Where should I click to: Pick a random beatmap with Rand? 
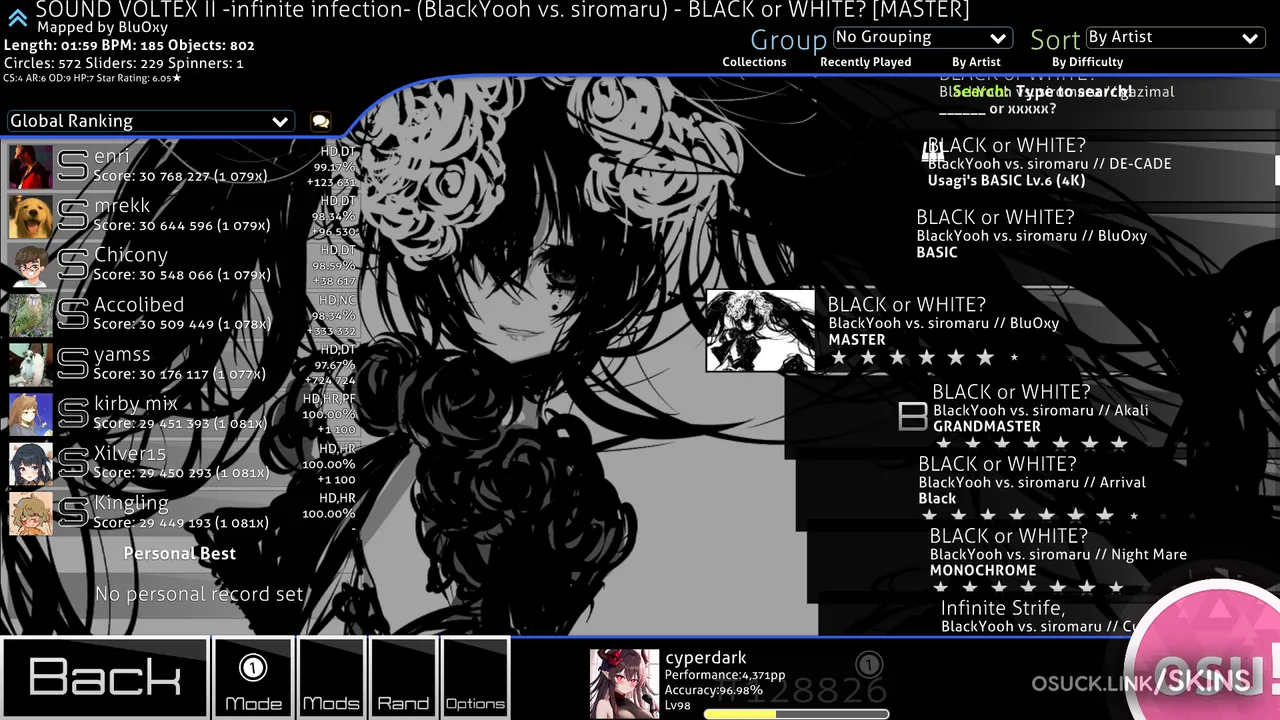(403, 678)
